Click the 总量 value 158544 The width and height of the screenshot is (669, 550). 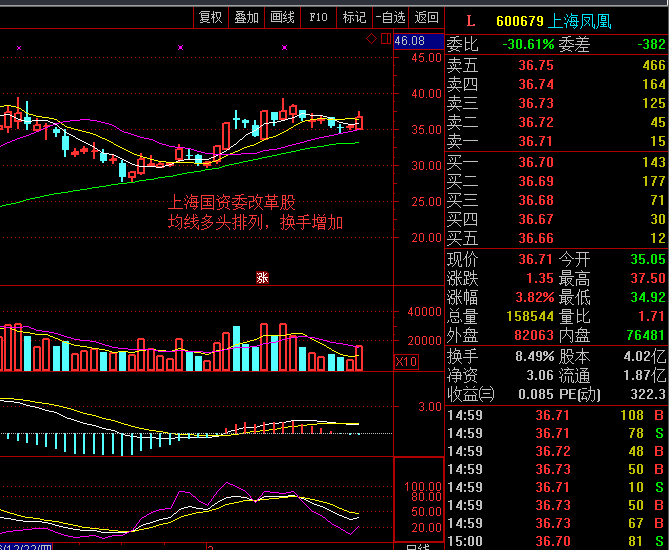(530, 316)
